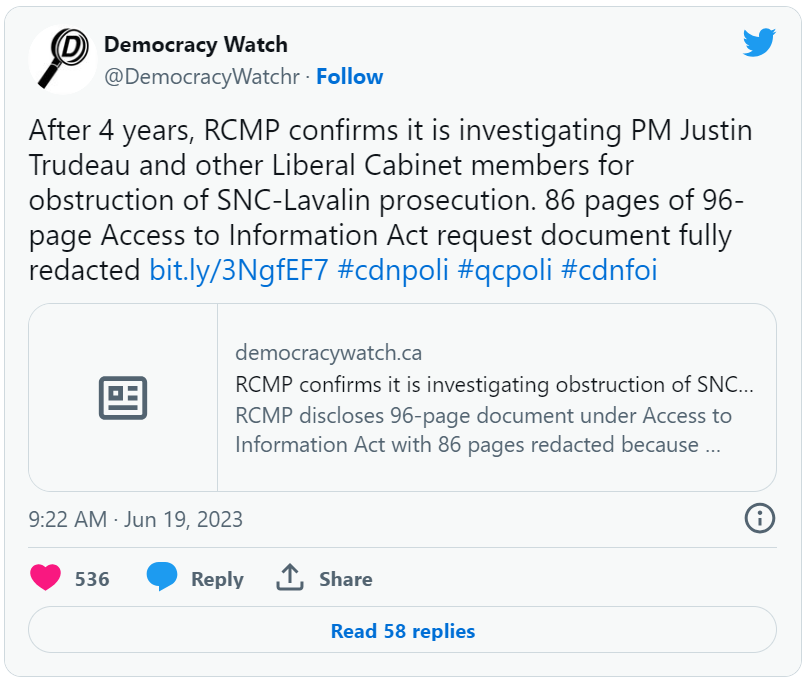Screen dimensions: 807x682
Task: Click the Twitter bird logo
Action: [759, 42]
